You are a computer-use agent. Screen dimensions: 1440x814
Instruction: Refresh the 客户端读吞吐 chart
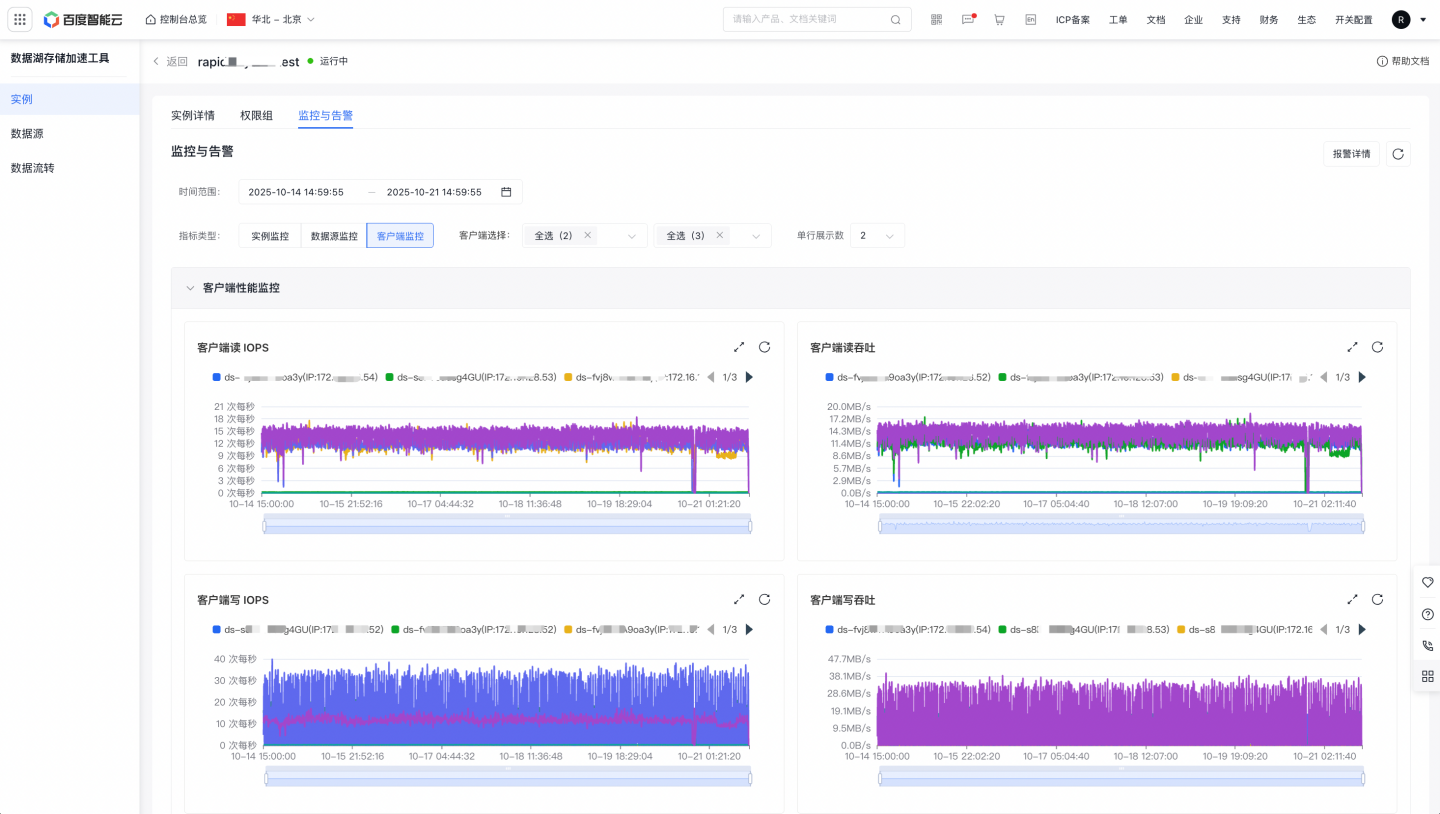tap(1377, 347)
